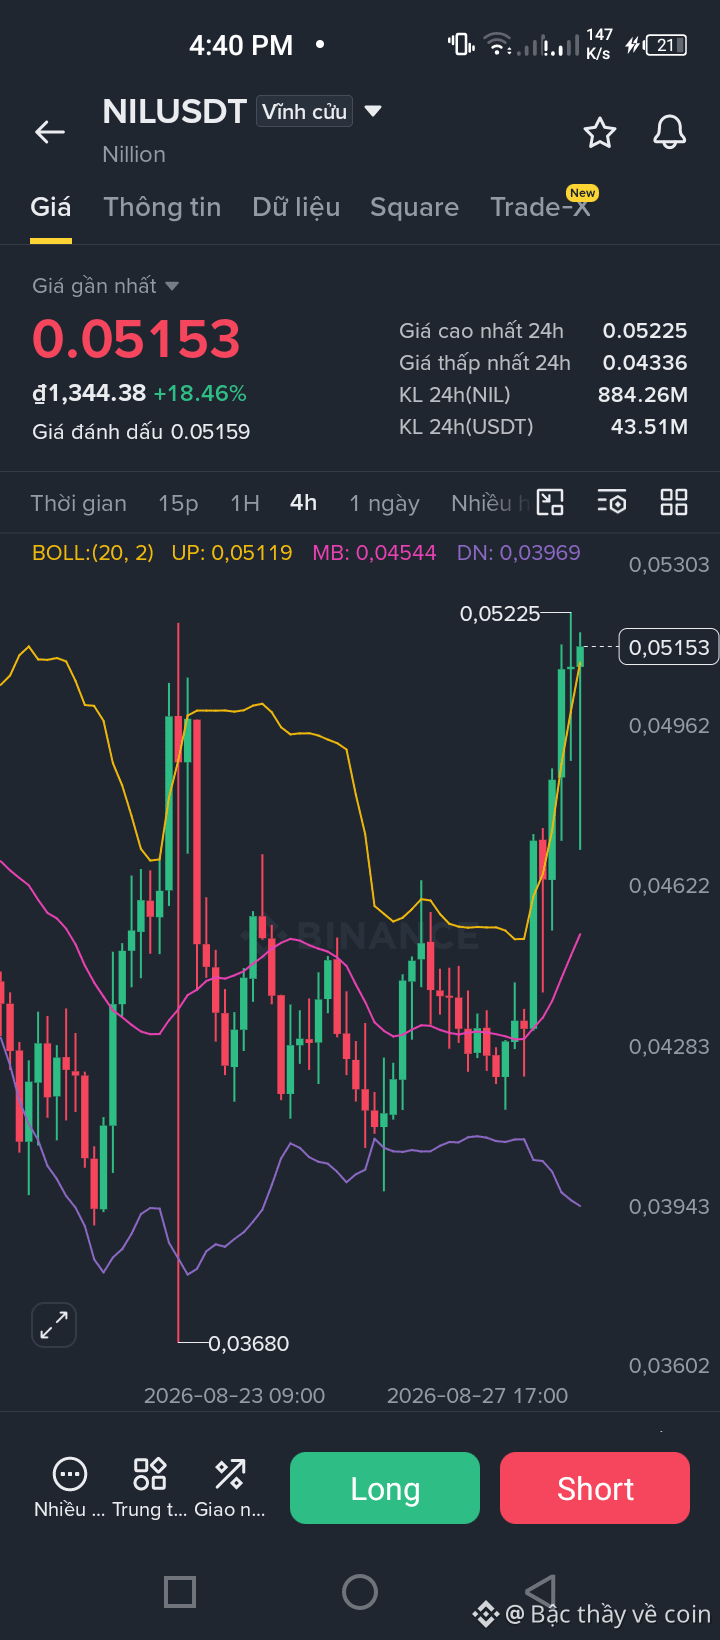Tap the large red price 0.05153
Image resolution: width=720 pixels, height=1640 pixels.
coord(136,339)
